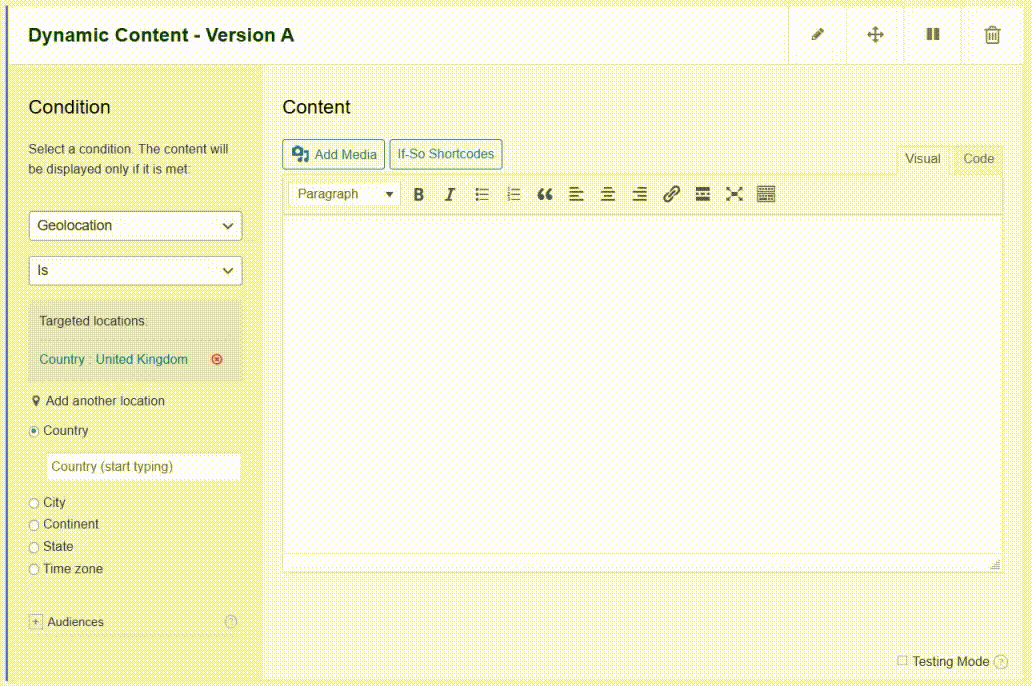This screenshot has width=1032, height=686.
Task: Click the Add Media button
Action: click(x=334, y=154)
